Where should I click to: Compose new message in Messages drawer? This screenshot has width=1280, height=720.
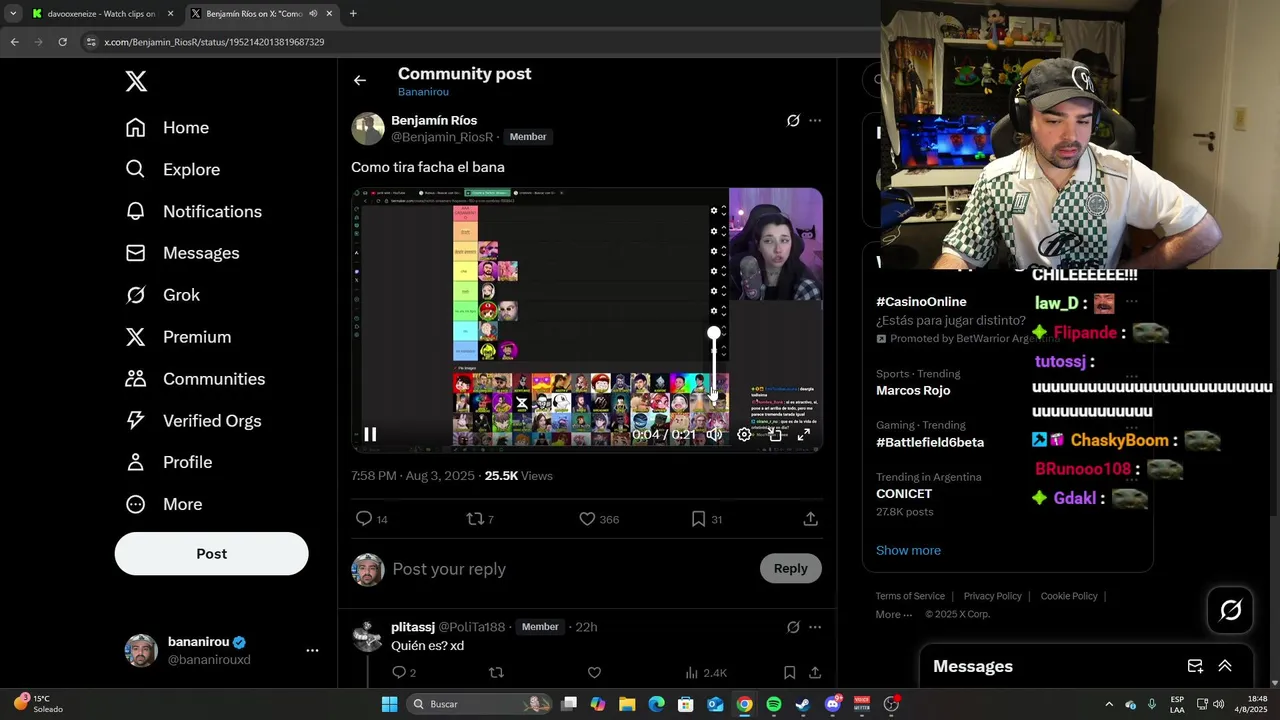pos(1195,666)
